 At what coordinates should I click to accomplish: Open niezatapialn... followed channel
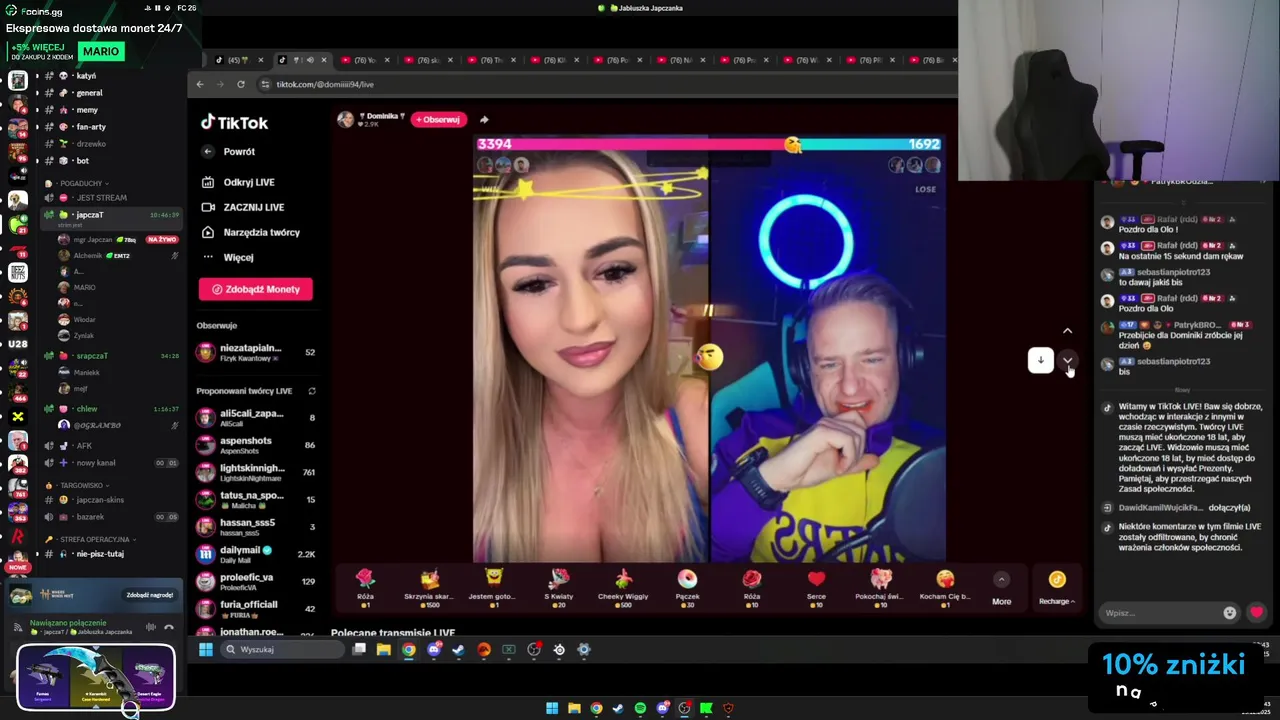(256, 352)
